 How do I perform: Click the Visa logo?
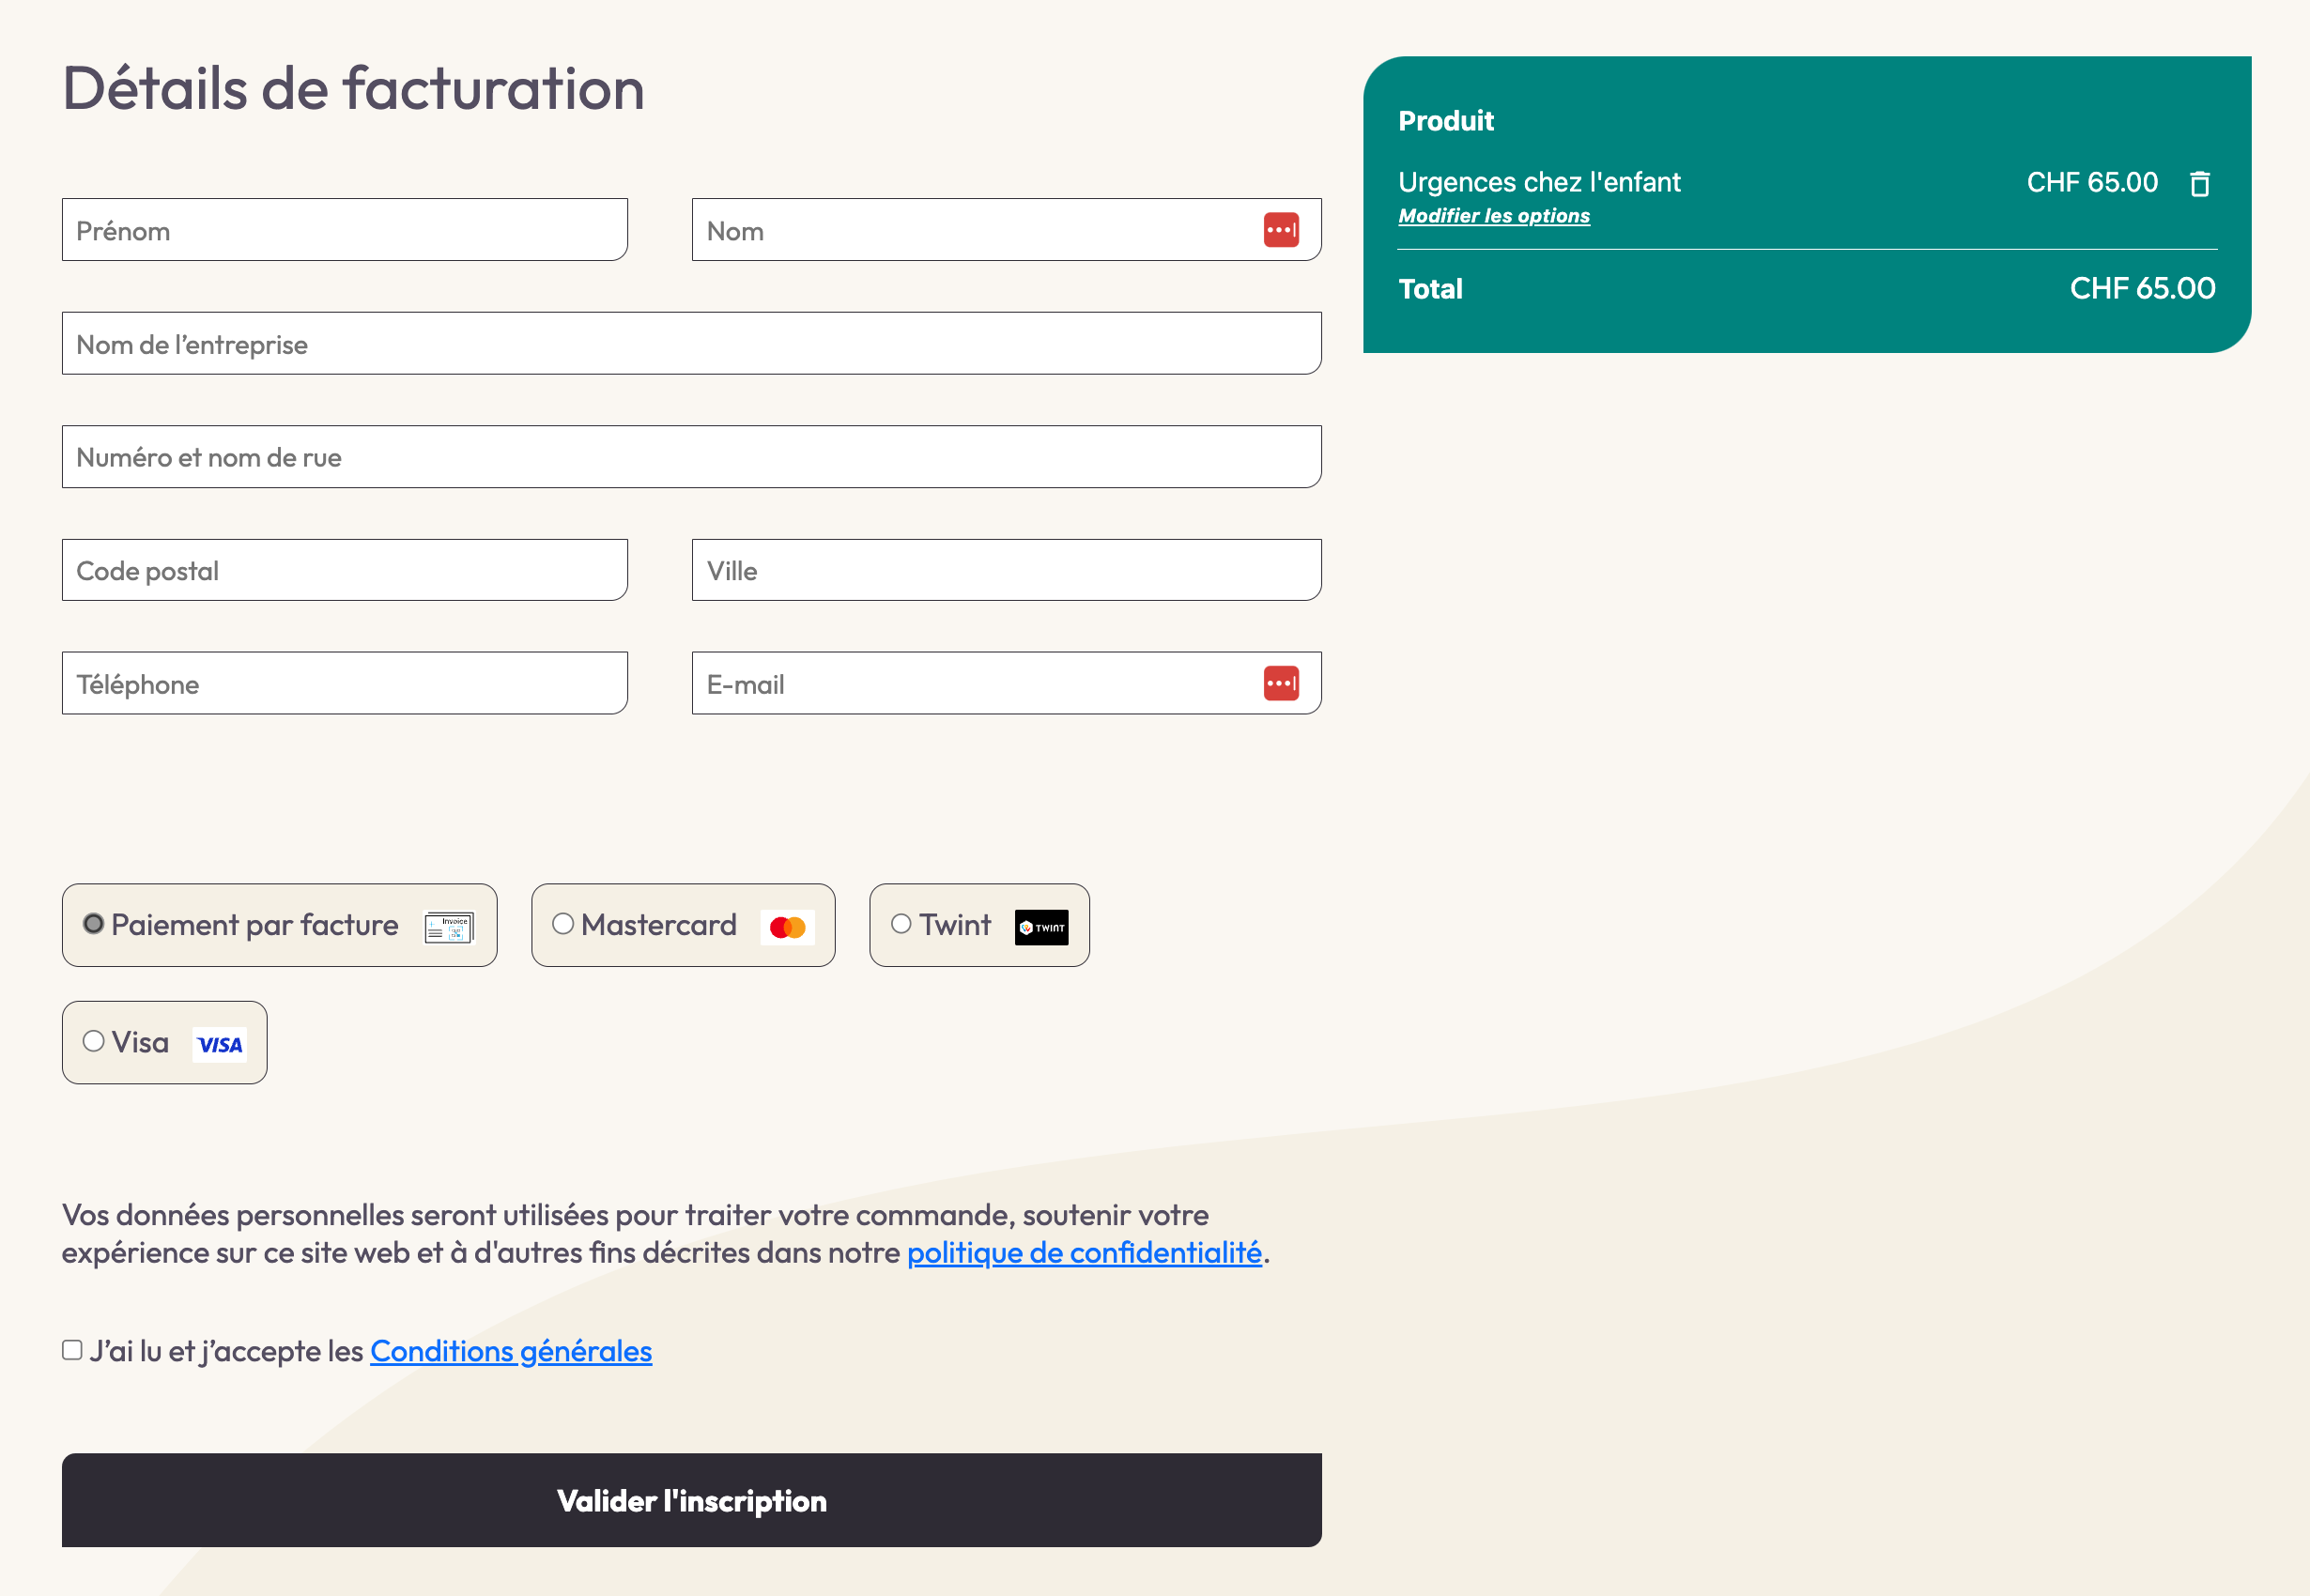click(219, 1045)
